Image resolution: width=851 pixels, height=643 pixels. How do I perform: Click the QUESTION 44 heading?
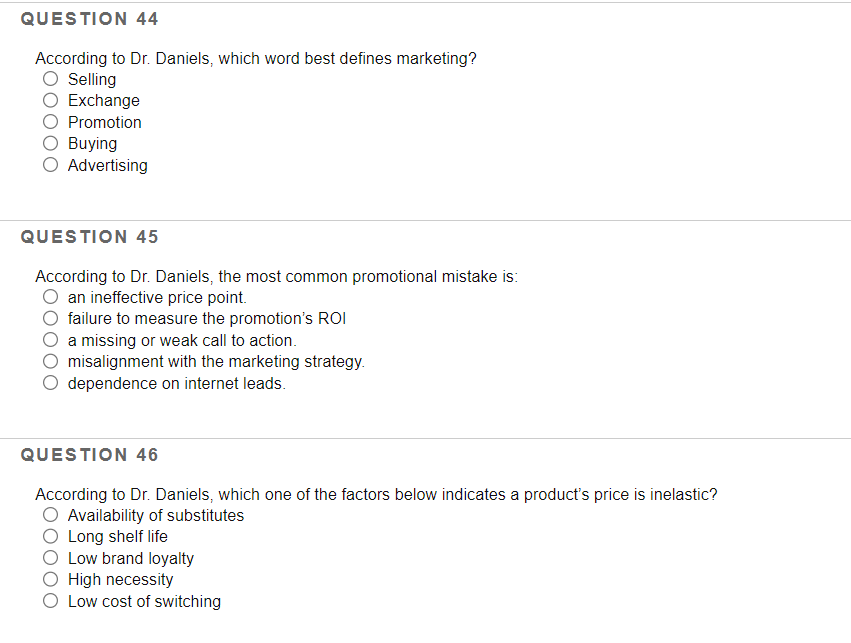point(89,18)
